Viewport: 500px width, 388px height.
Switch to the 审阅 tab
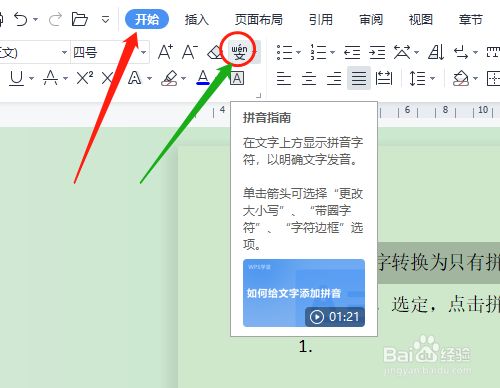371,20
